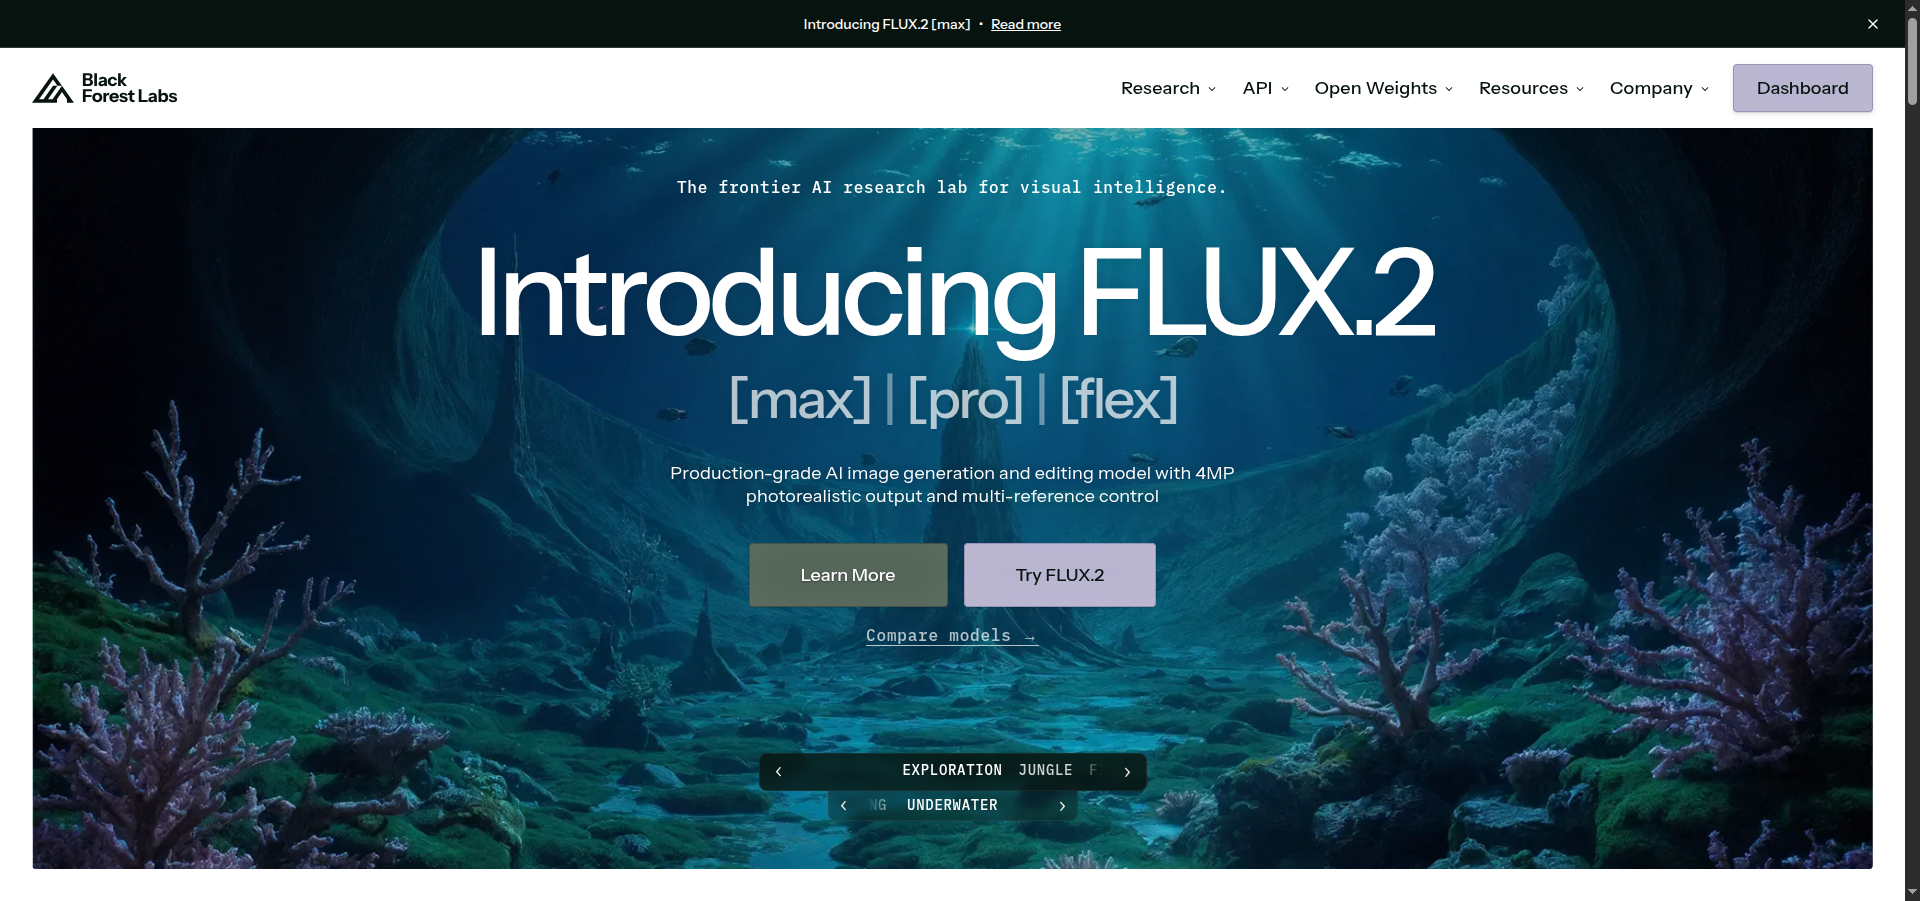Select the EXPLORATION scene tab
1920x901 pixels.
coord(952,770)
